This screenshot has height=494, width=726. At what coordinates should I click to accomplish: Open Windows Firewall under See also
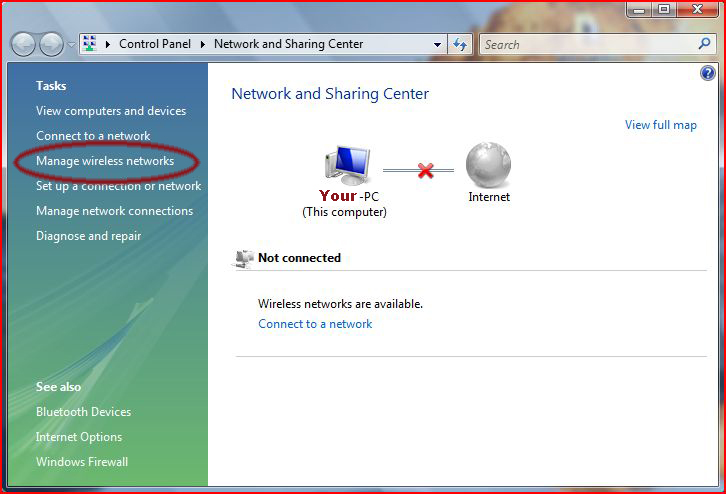point(82,462)
